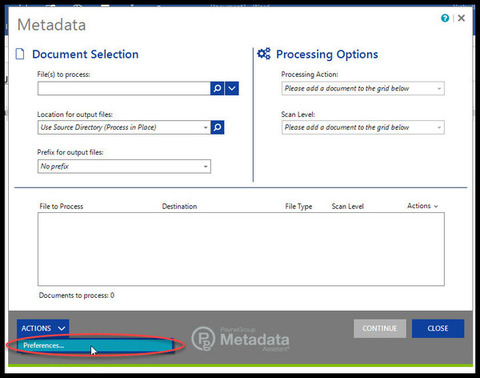
Task: Click the browse magnifier beside output location
Action: pyautogui.click(x=217, y=127)
